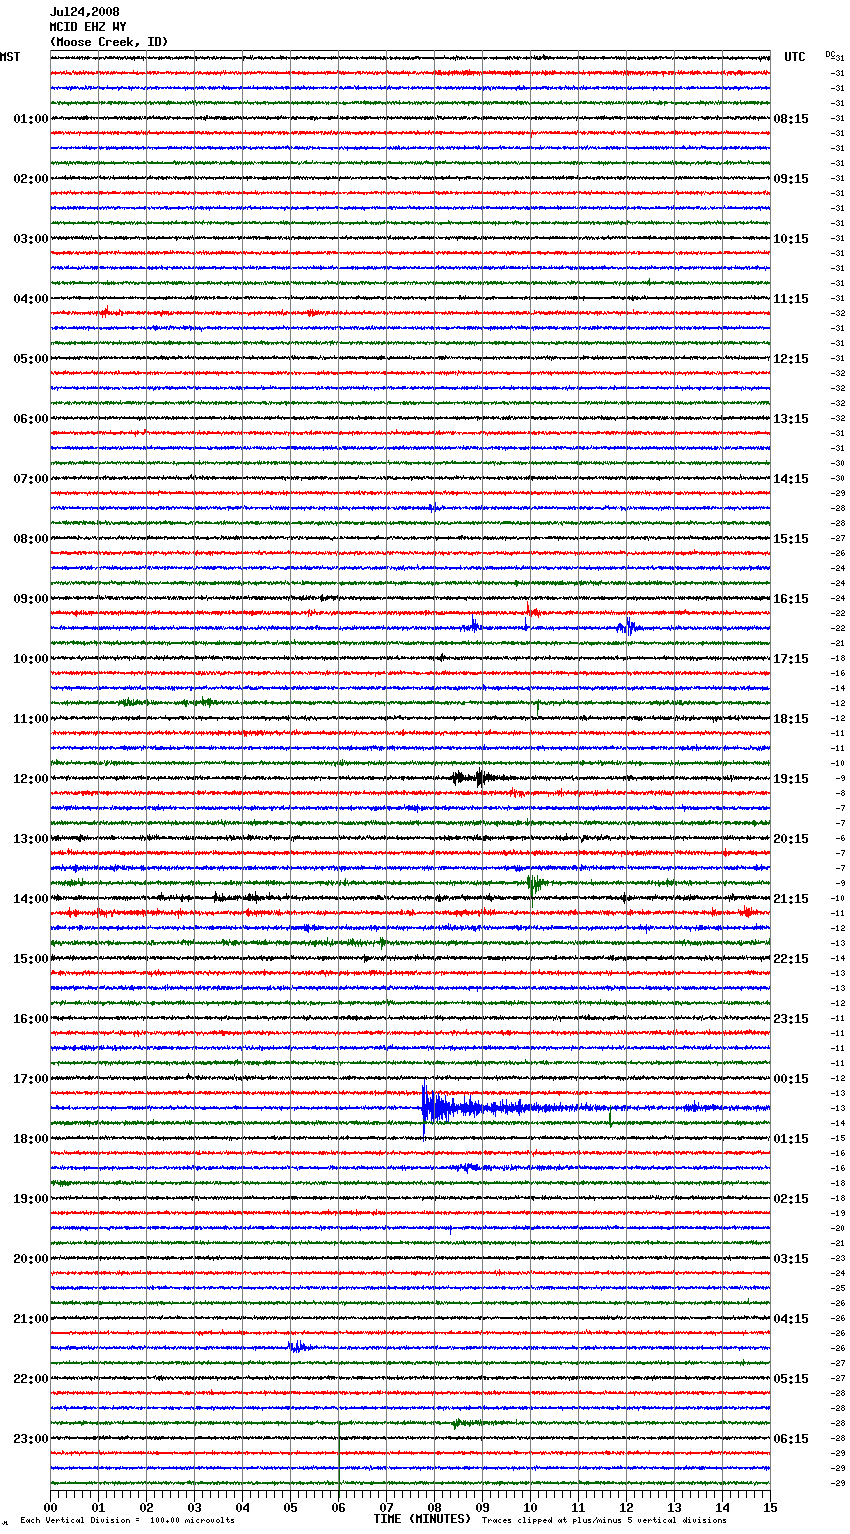Click the DC column header
850x1534 pixels.
point(830,54)
